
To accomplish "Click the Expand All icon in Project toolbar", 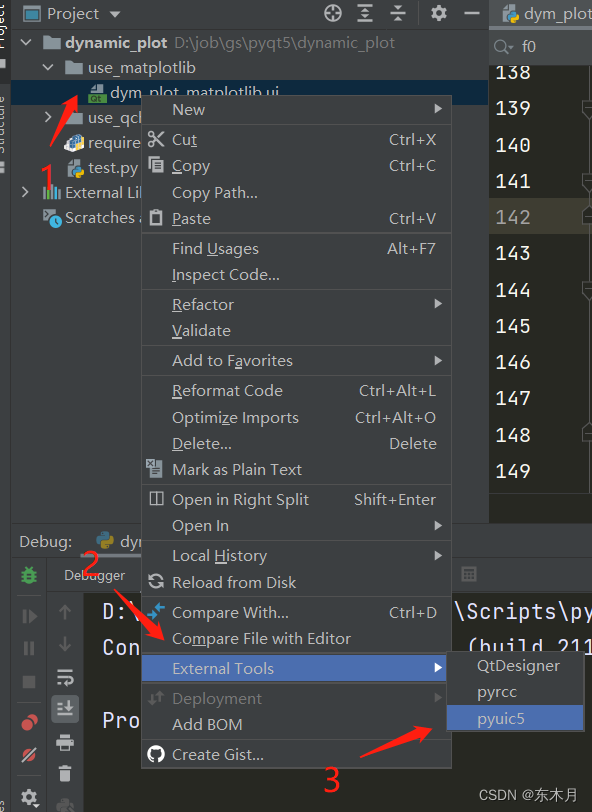I will tap(365, 13).
